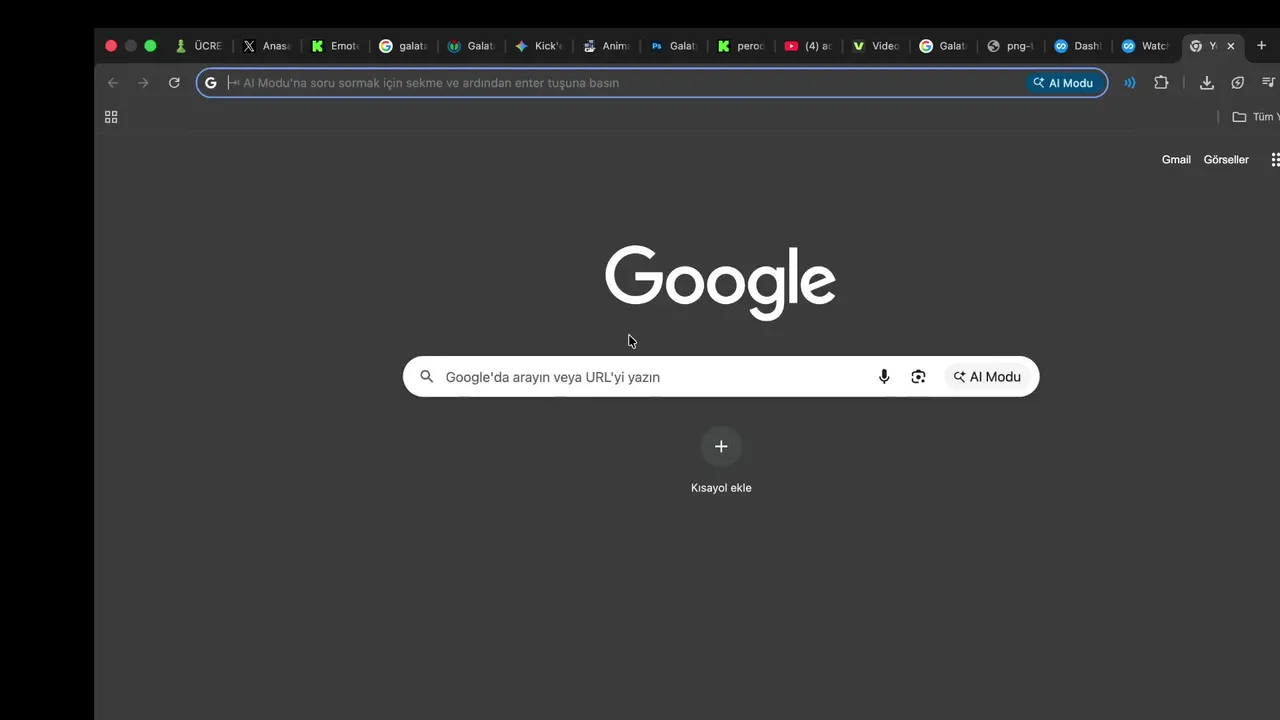Viewport: 1280px width, 720px height.
Task: Click AI Modu button in search box
Action: (988, 377)
